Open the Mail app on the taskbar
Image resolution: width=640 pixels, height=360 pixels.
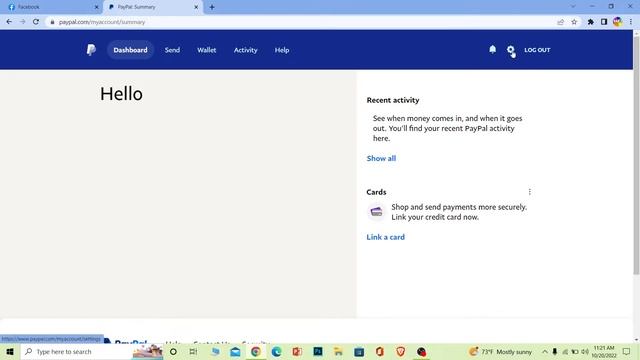(235, 351)
